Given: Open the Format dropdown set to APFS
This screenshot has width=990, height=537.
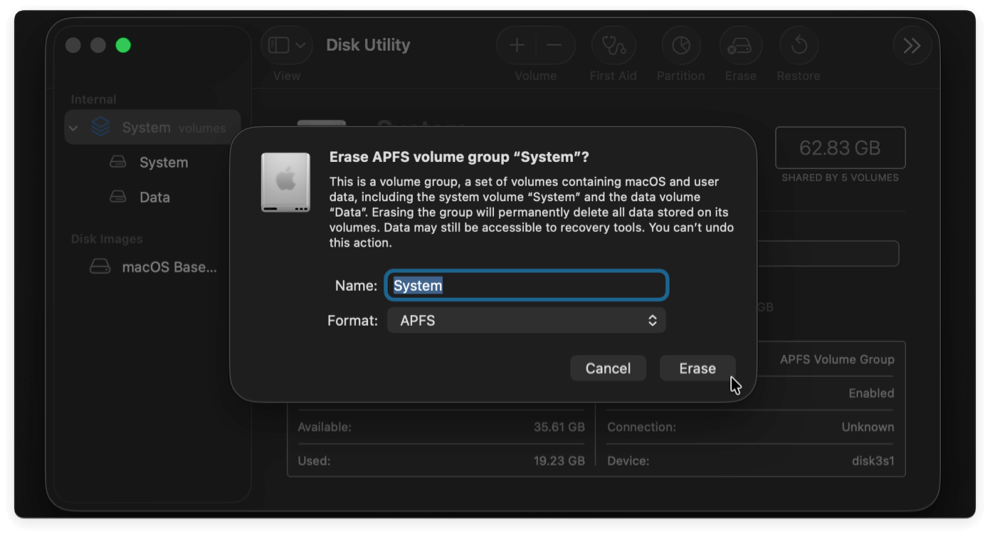Looking at the screenshot, I should [526, 321].
